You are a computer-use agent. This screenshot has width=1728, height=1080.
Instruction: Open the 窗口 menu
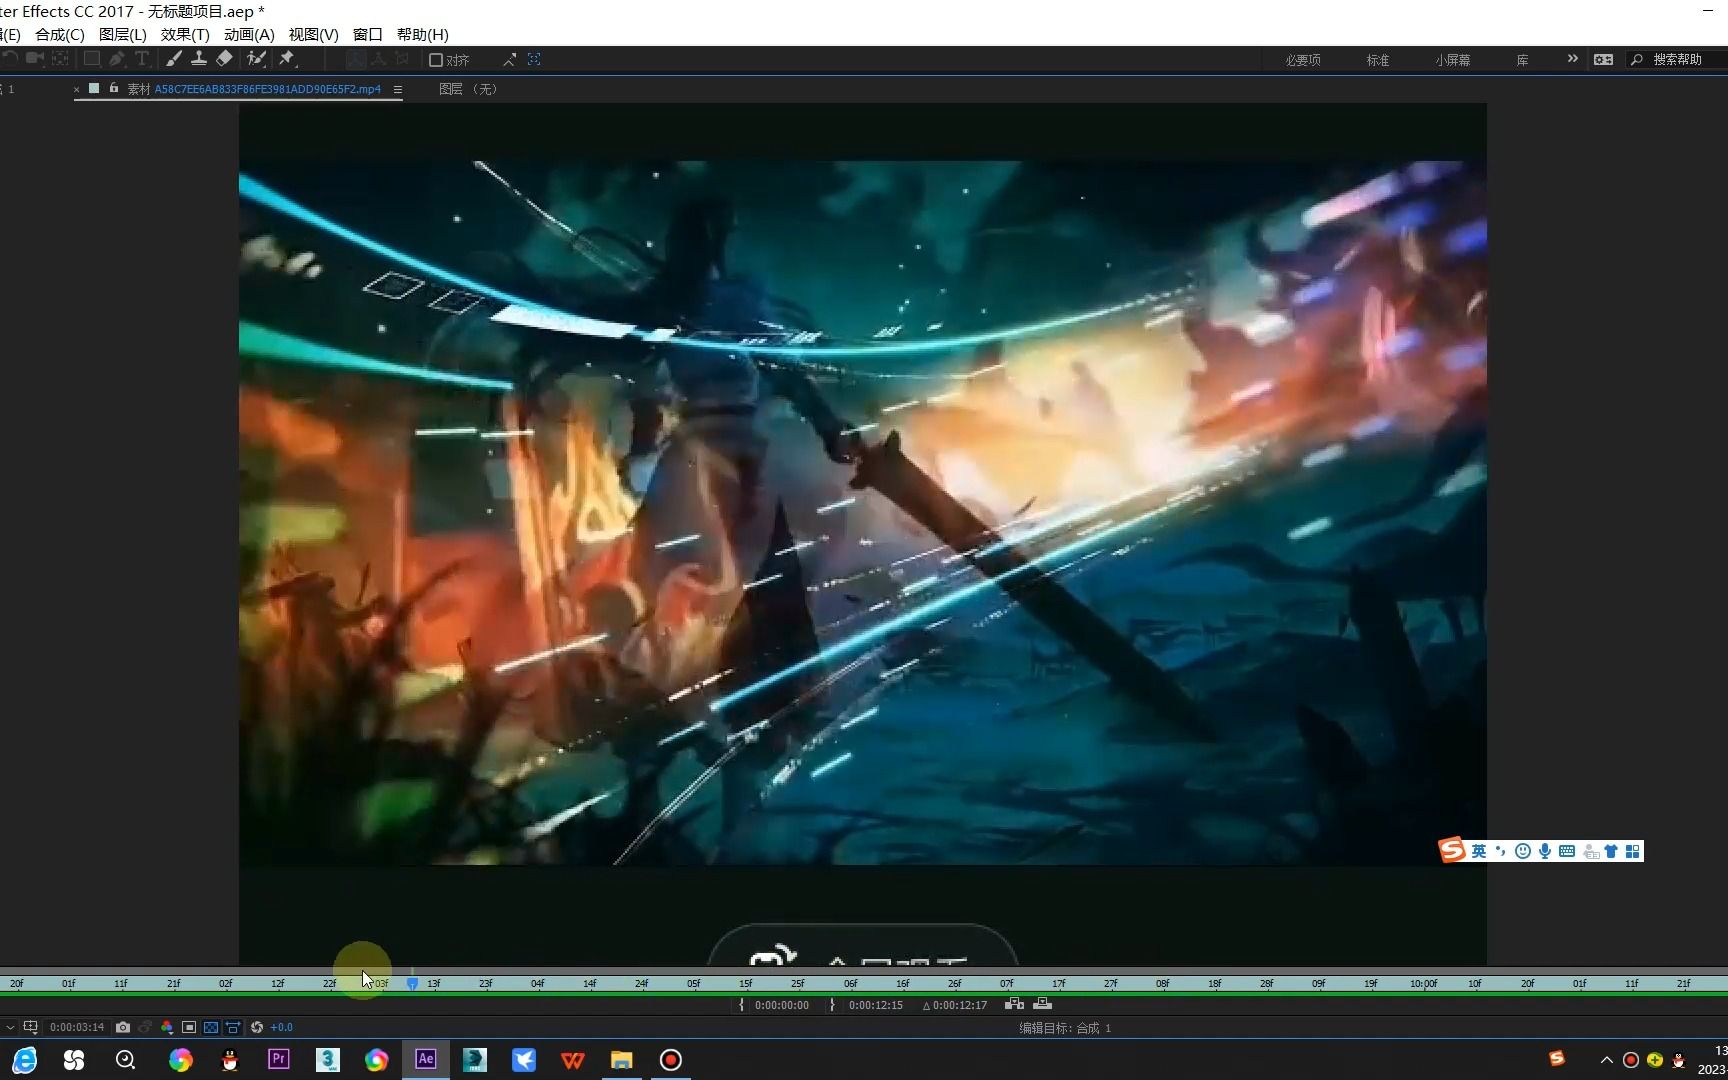coord(368,34)
